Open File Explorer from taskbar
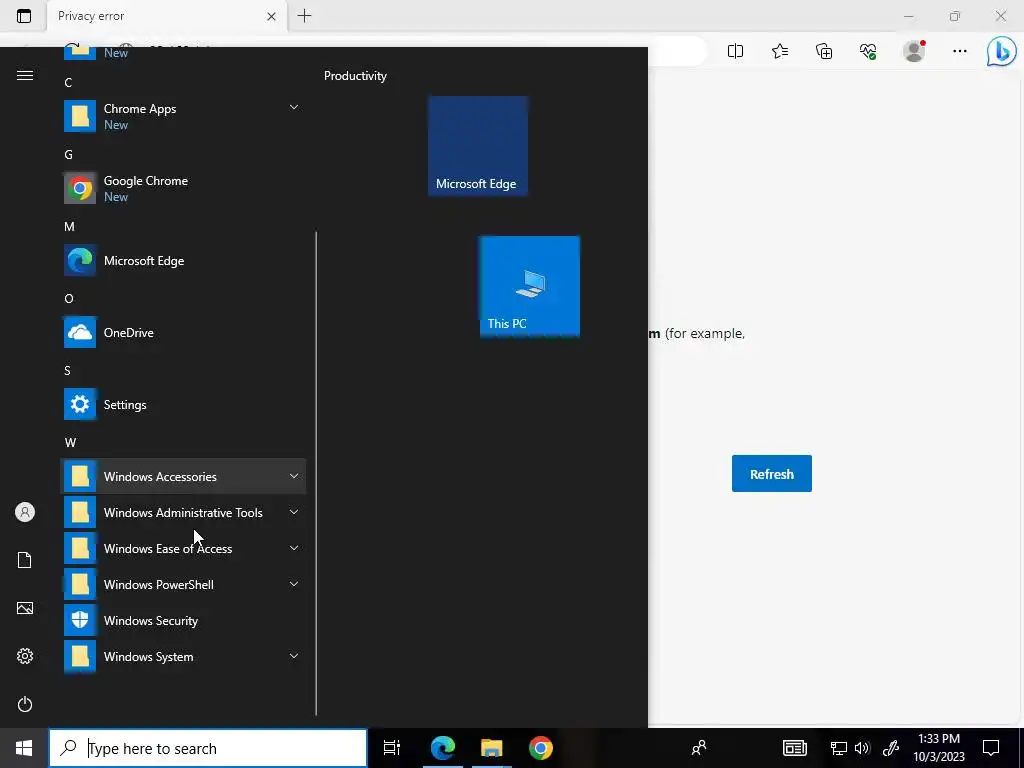The height and width of the screenshot is (768, 1024). 491,748
